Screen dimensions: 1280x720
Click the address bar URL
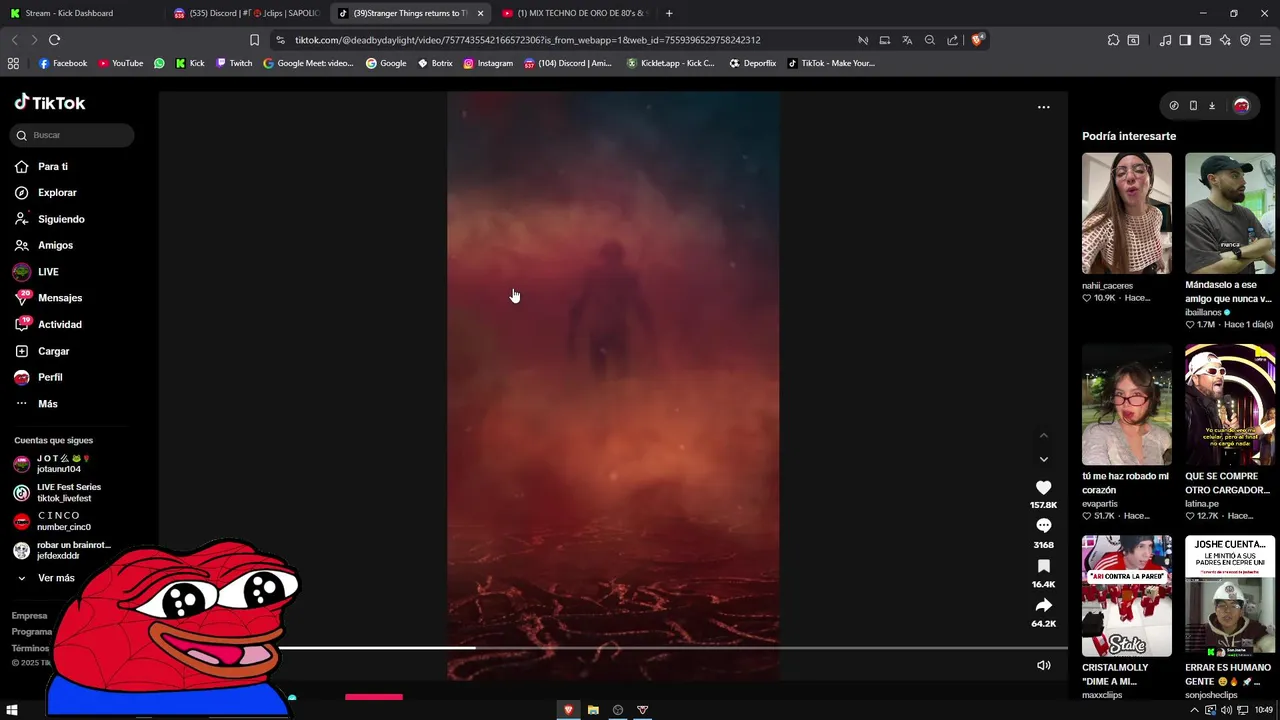(528, 40)
